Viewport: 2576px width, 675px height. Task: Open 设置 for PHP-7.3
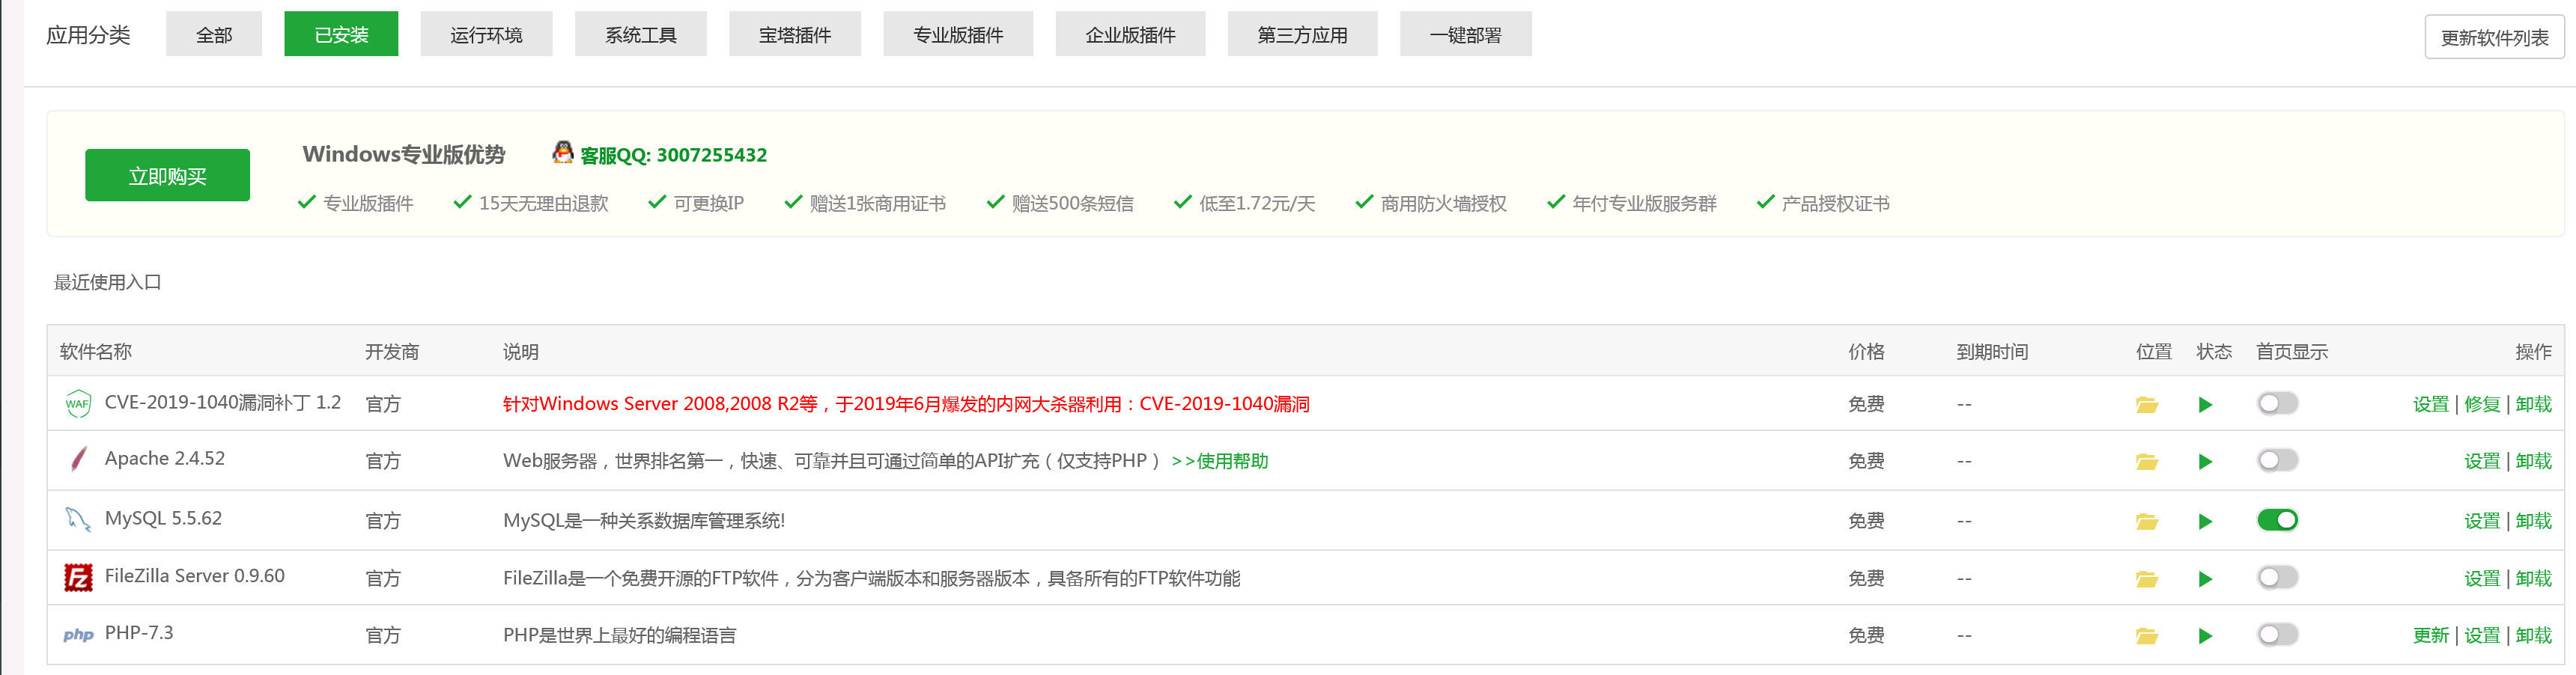point(2482,636)
